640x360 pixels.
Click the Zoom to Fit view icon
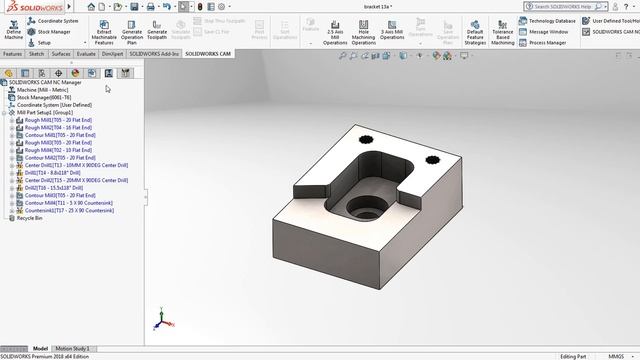click(x=342, y=56)
